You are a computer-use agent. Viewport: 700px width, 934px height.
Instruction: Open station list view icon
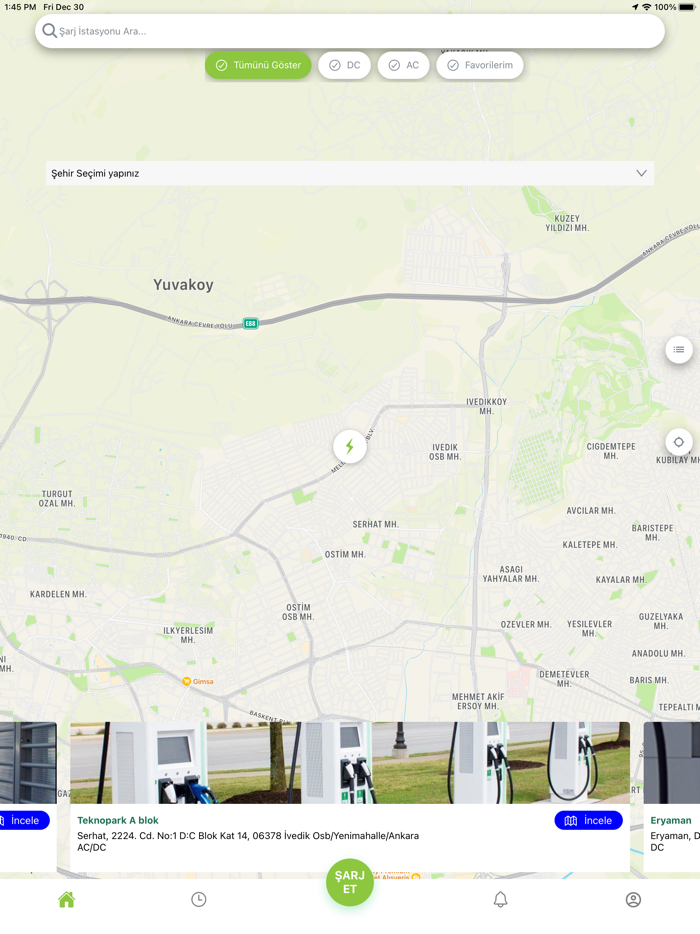[x=679, y=350]
